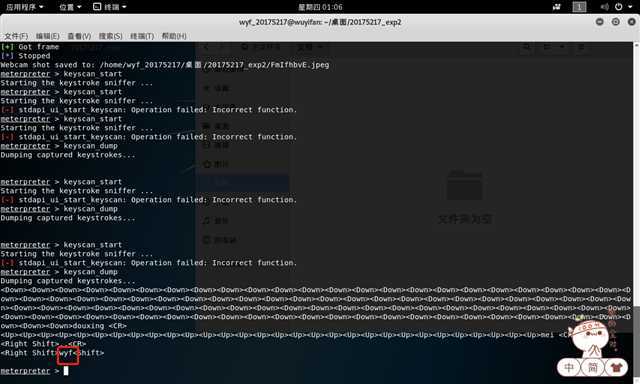
Task: Switch input method with the 中 button
Action: [569, 368]
